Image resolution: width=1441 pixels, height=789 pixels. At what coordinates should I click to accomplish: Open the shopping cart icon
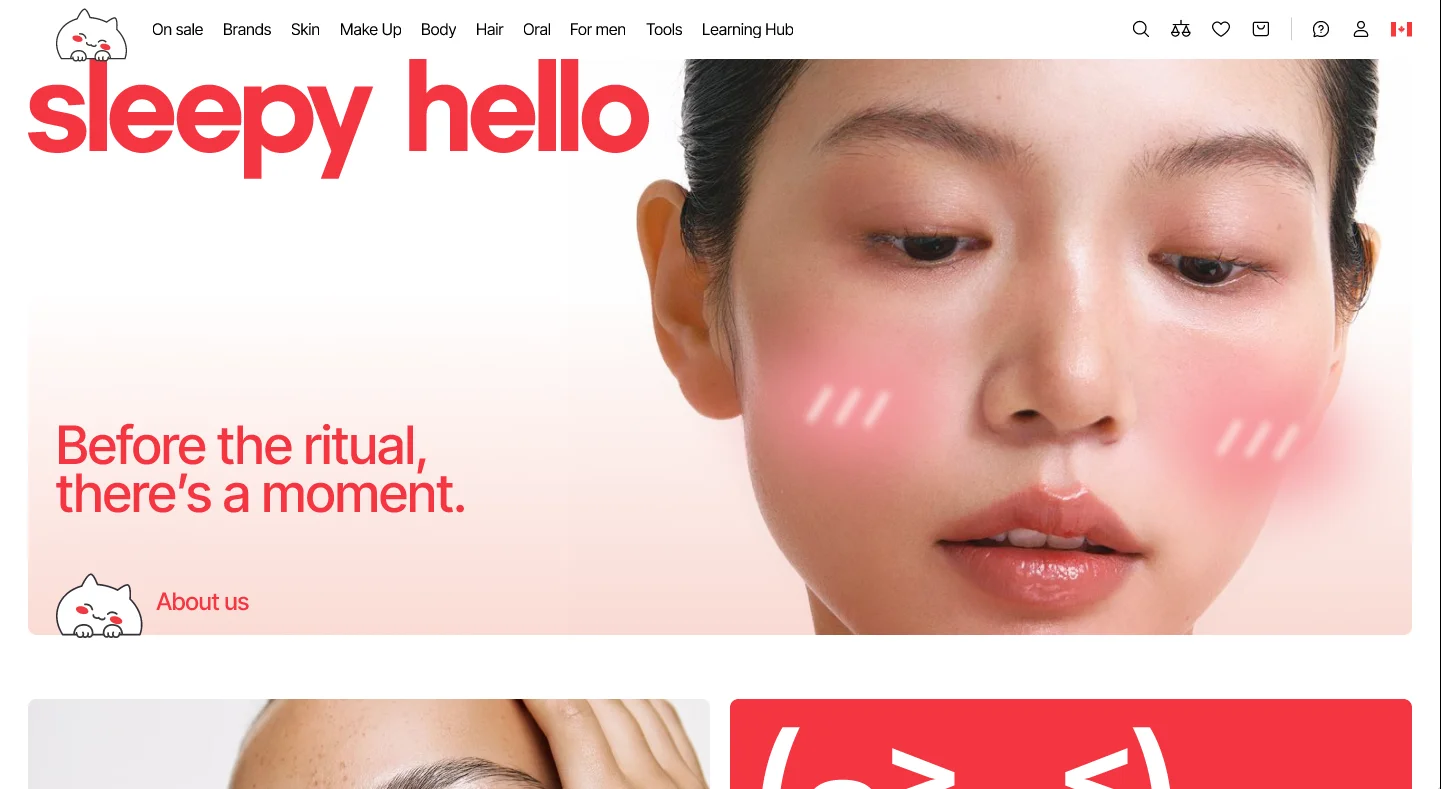pyautogui.click(x=1261, y=29)
